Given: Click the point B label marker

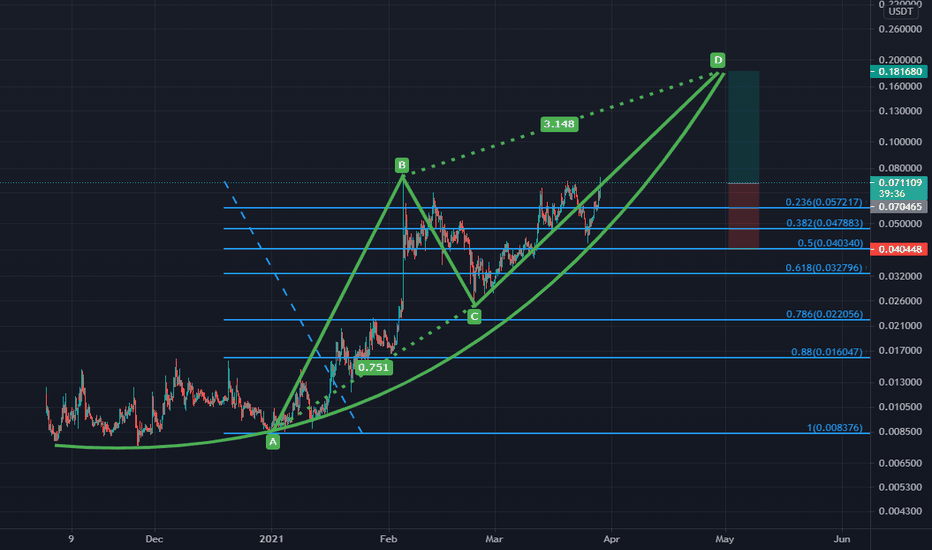Looking at the screenshot, I should 402,165.
